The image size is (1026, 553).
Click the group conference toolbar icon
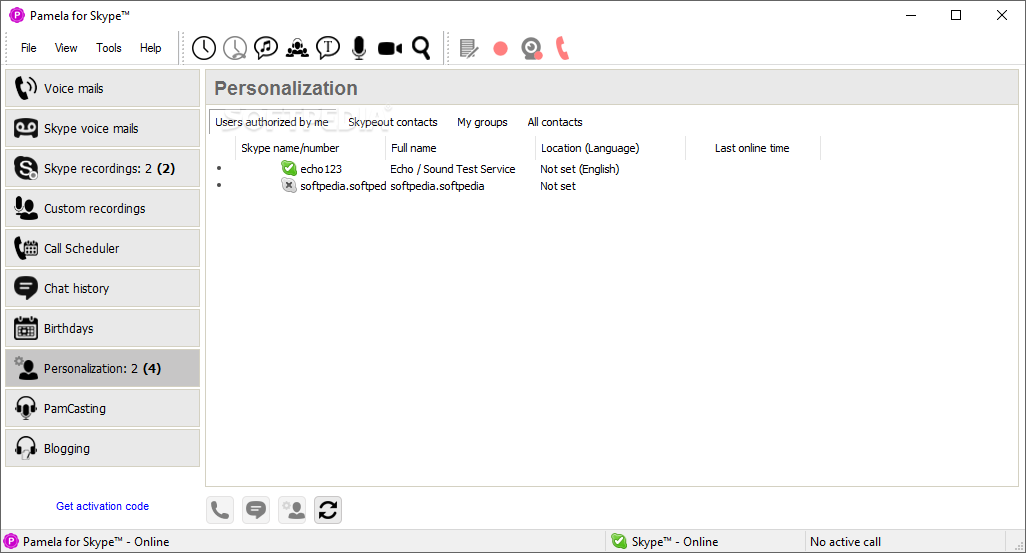click(297, 48)
